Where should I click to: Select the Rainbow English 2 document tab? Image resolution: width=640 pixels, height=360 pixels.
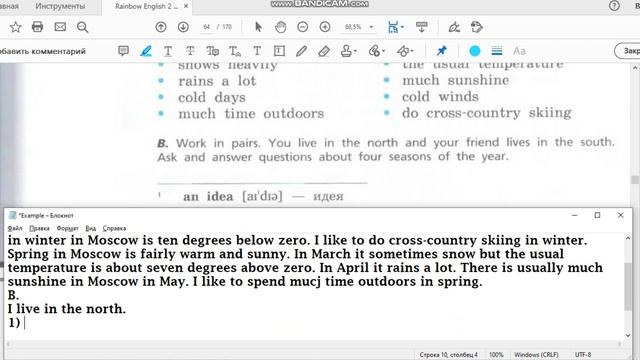(147, 6)
